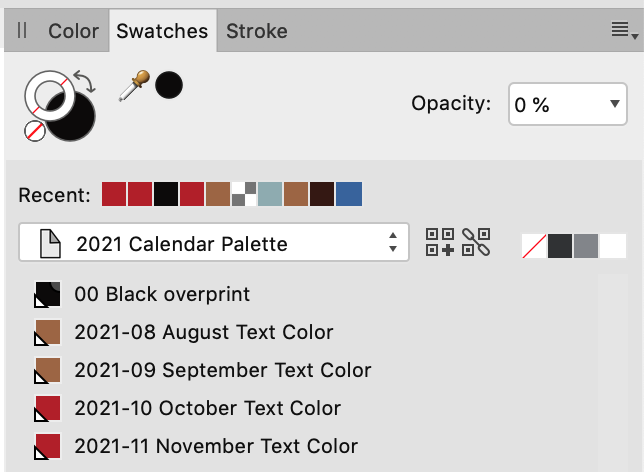
Task: Click the unlink global color icon
Action: click(476, 242)
